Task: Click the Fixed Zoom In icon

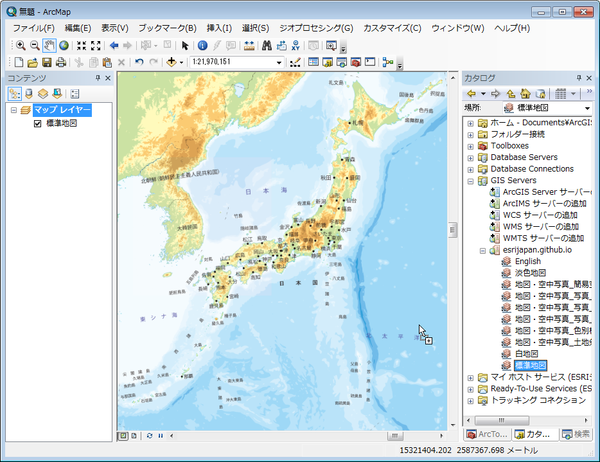Action: point(81,46)
